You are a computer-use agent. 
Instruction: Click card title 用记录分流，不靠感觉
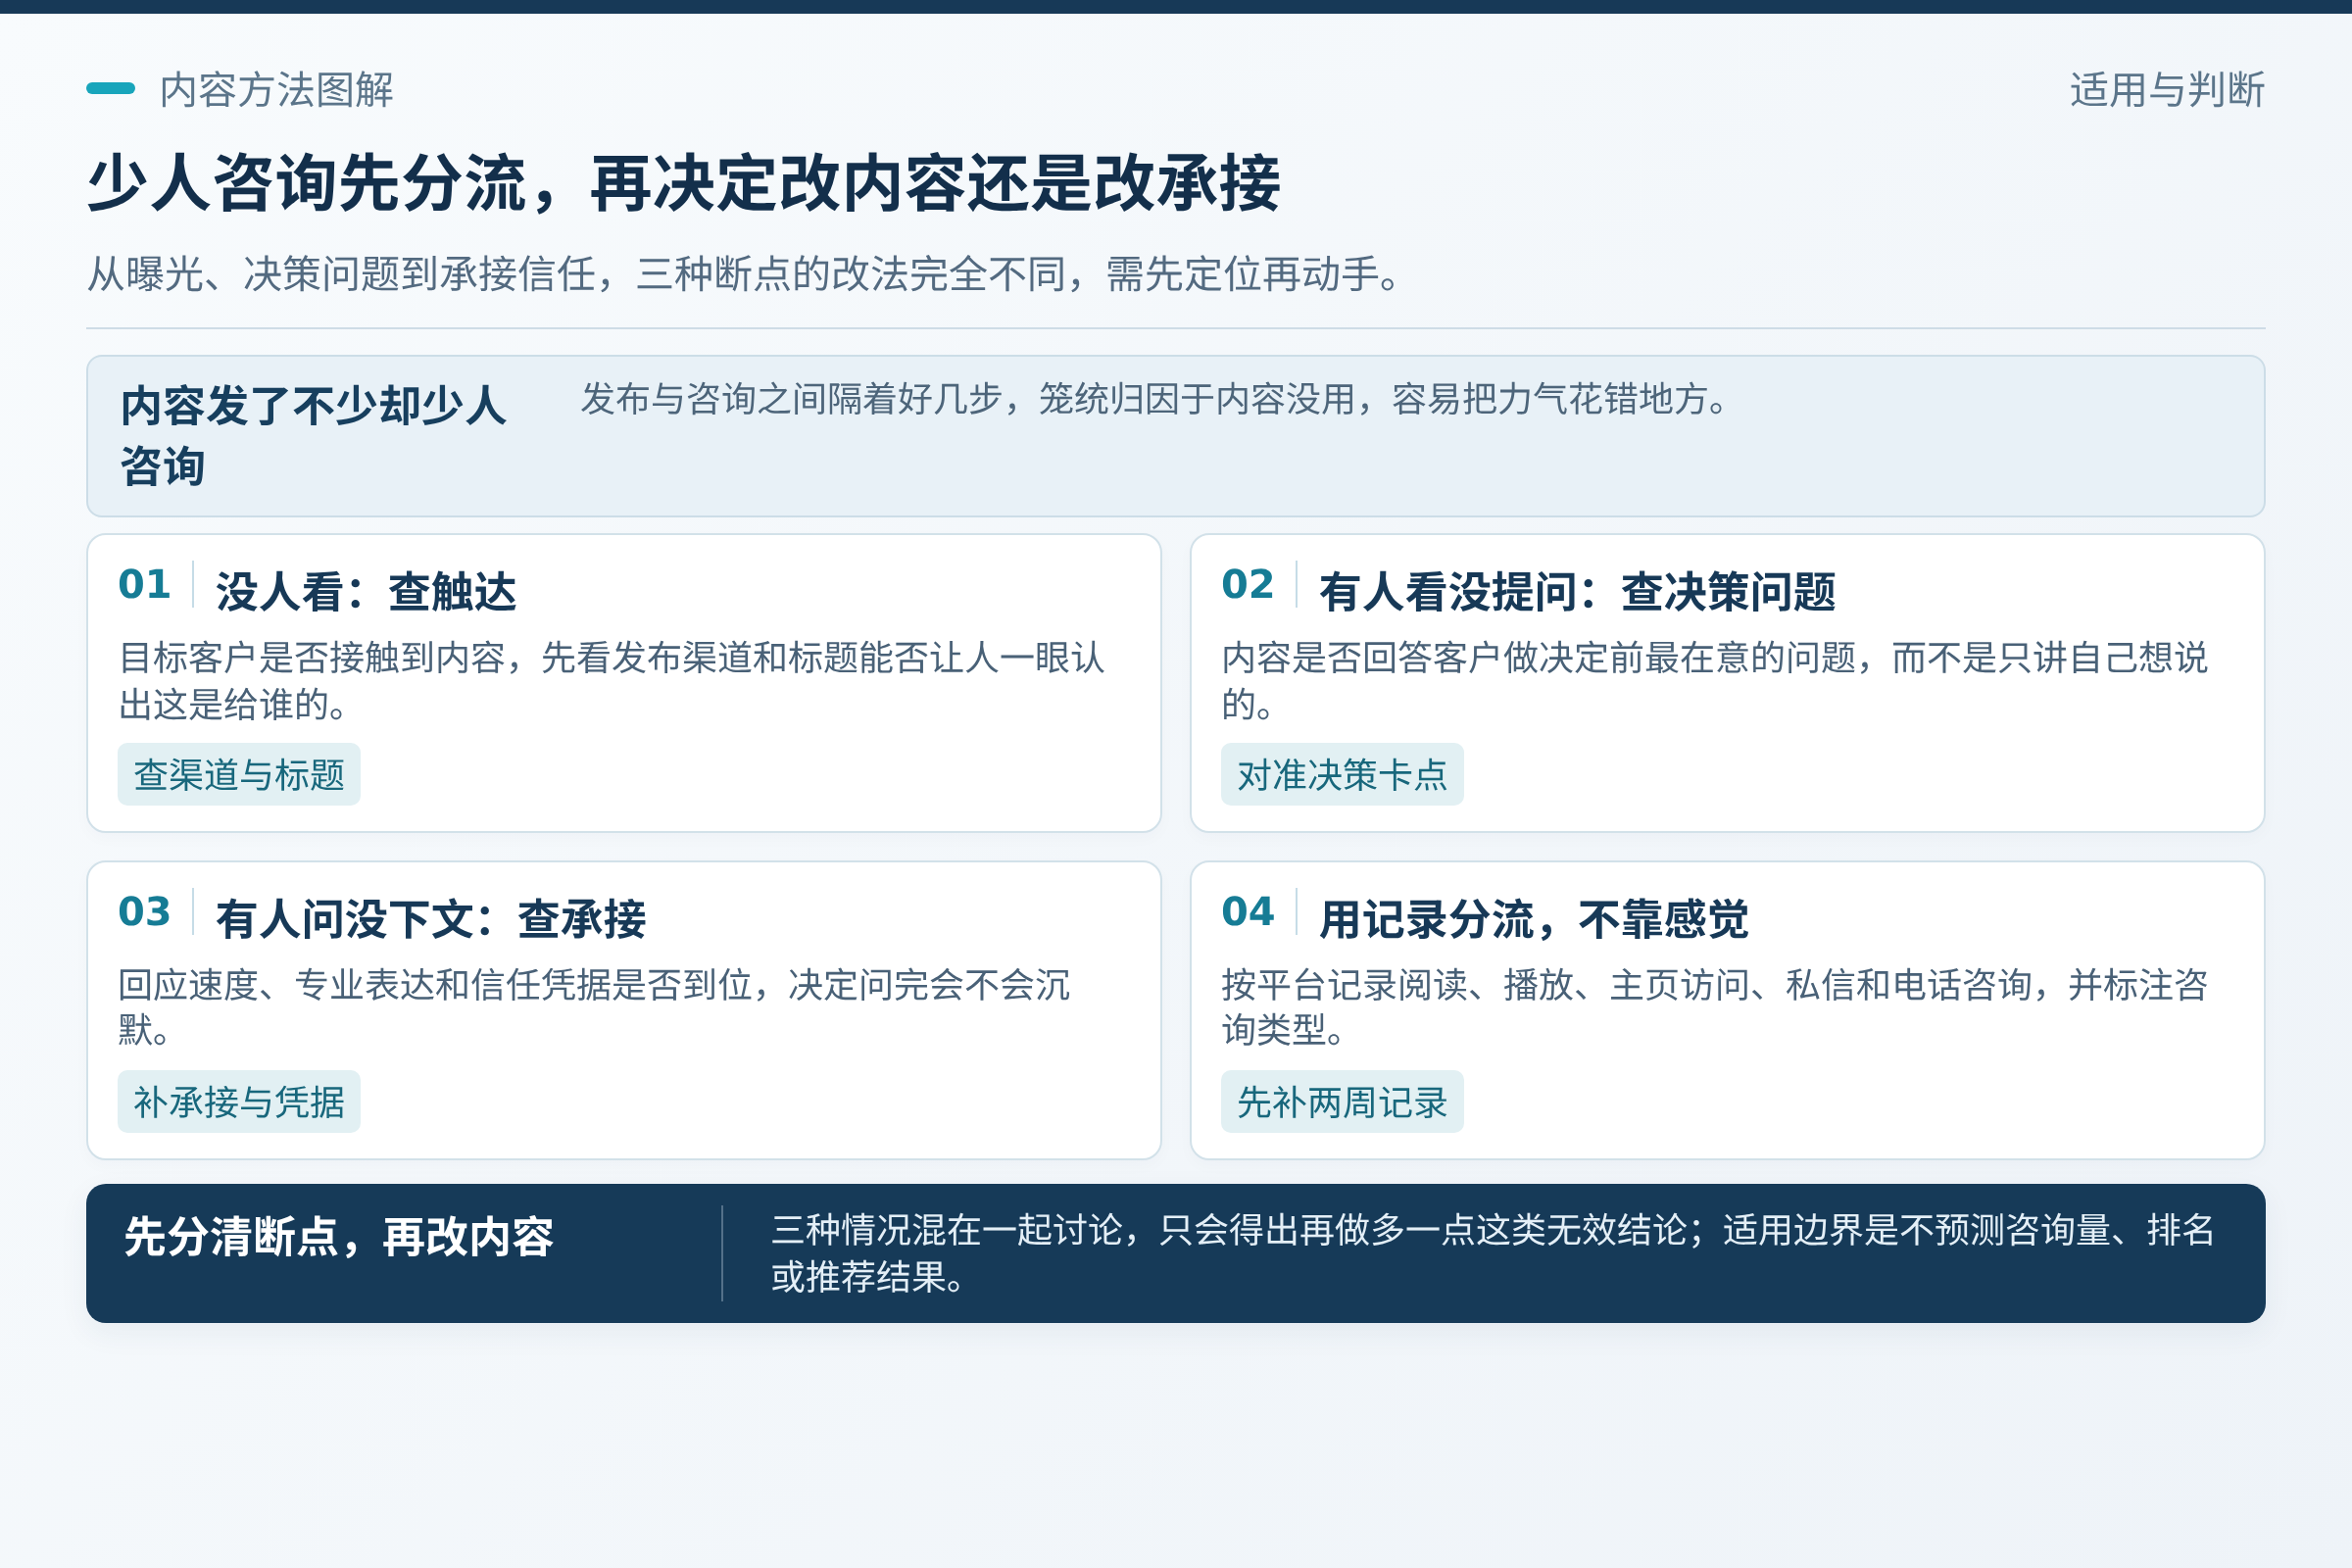pyautogui.click(x=1534, y=918)
